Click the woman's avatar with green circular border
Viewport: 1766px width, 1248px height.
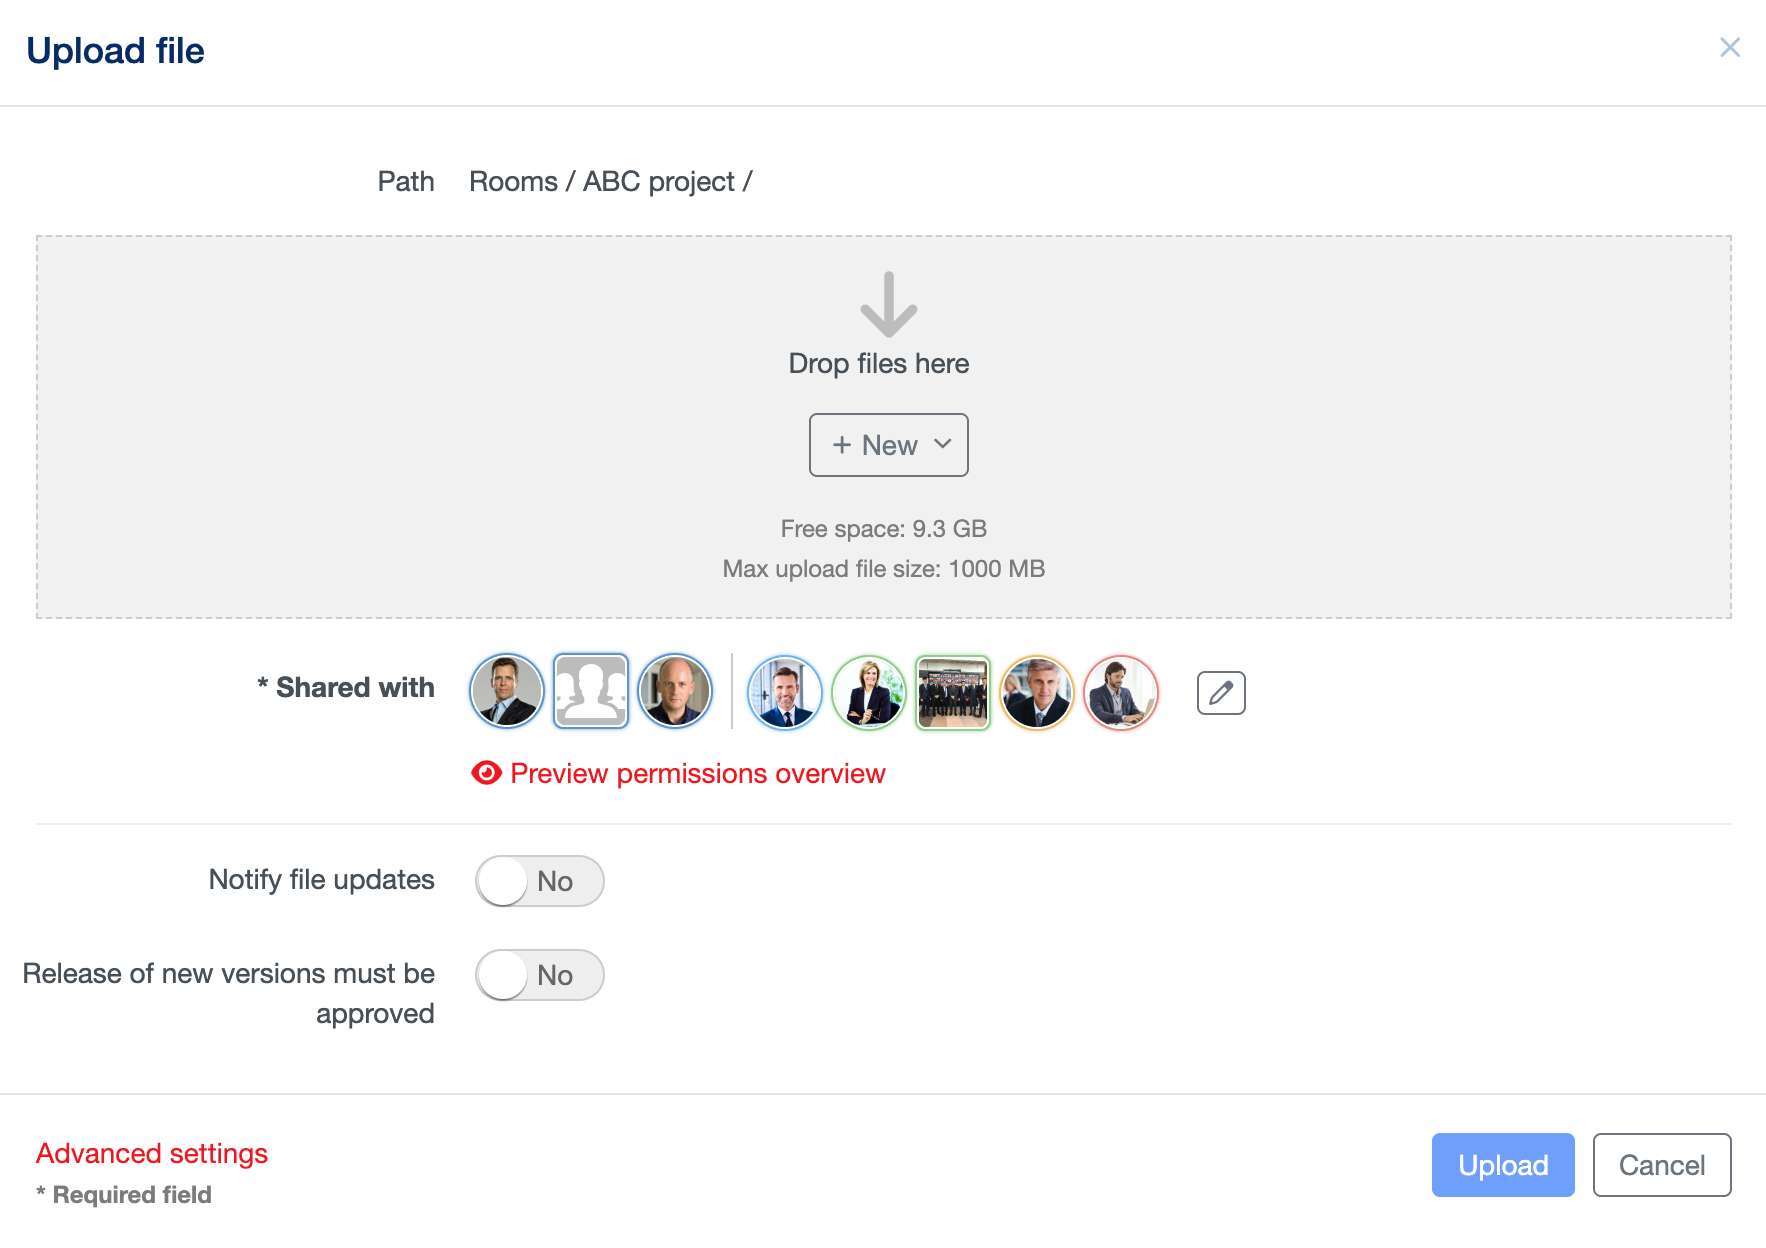pos(869,693)
